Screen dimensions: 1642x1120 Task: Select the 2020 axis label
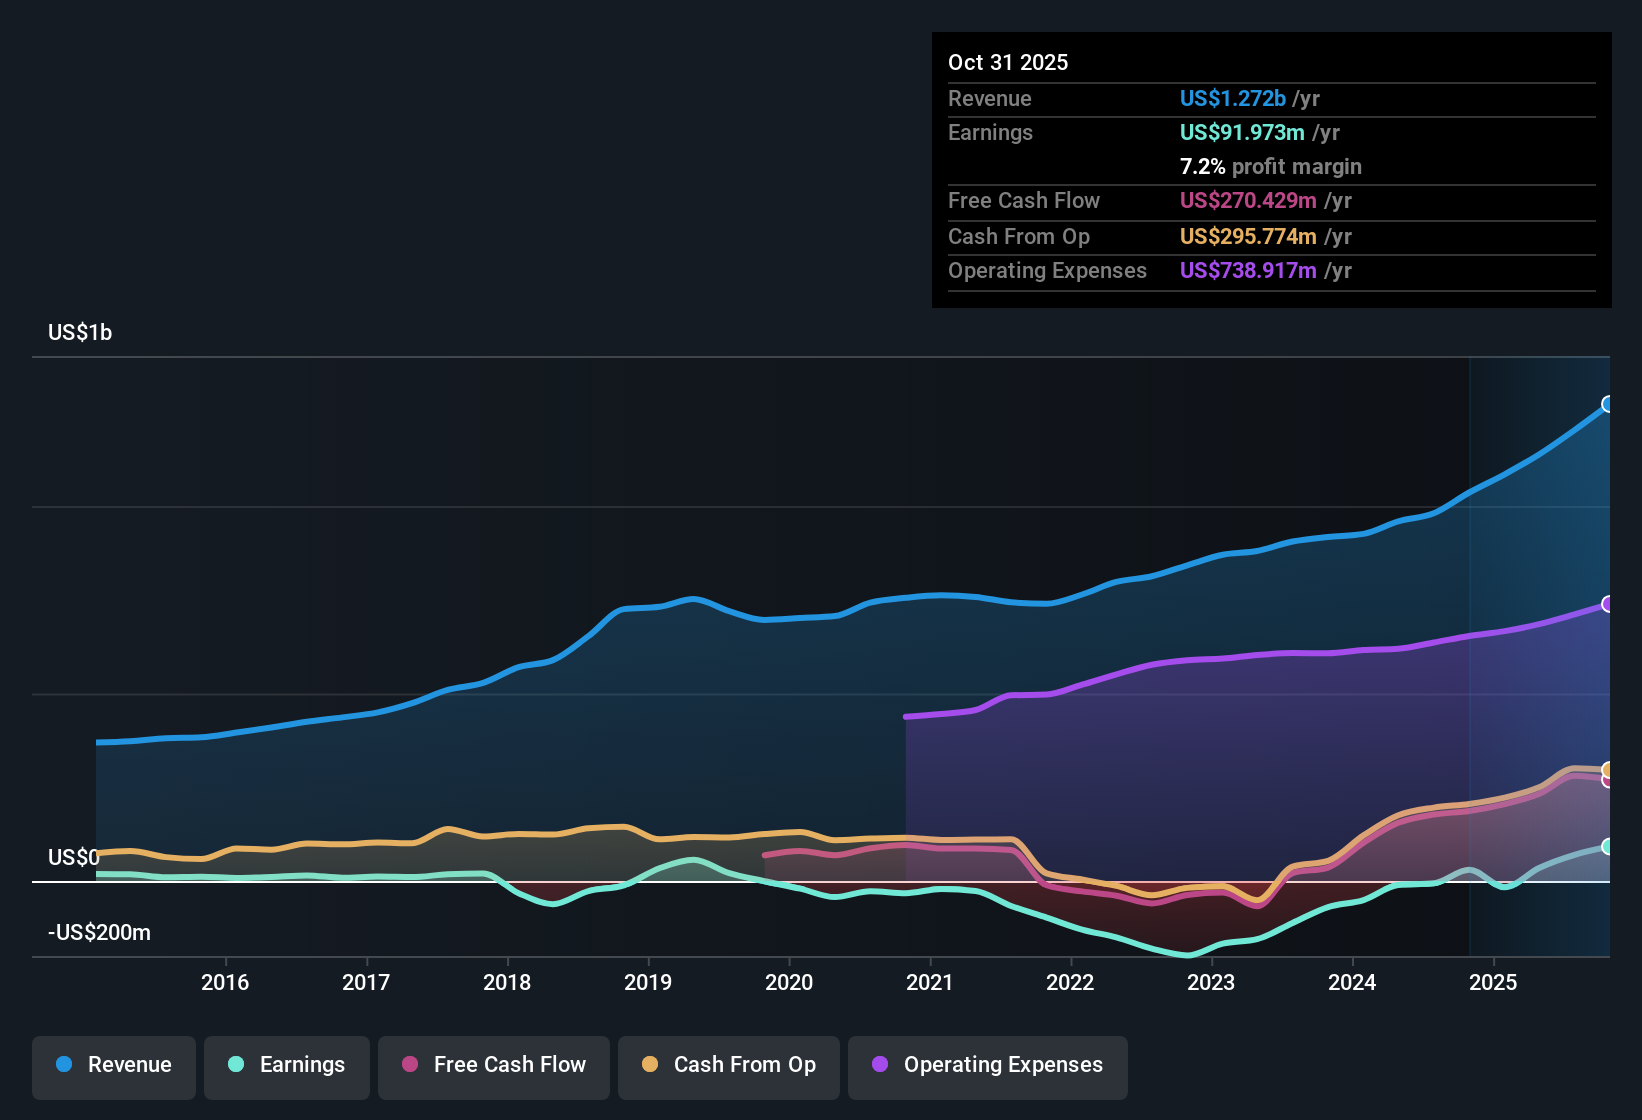pyautogui.click(x=790, y=983)
